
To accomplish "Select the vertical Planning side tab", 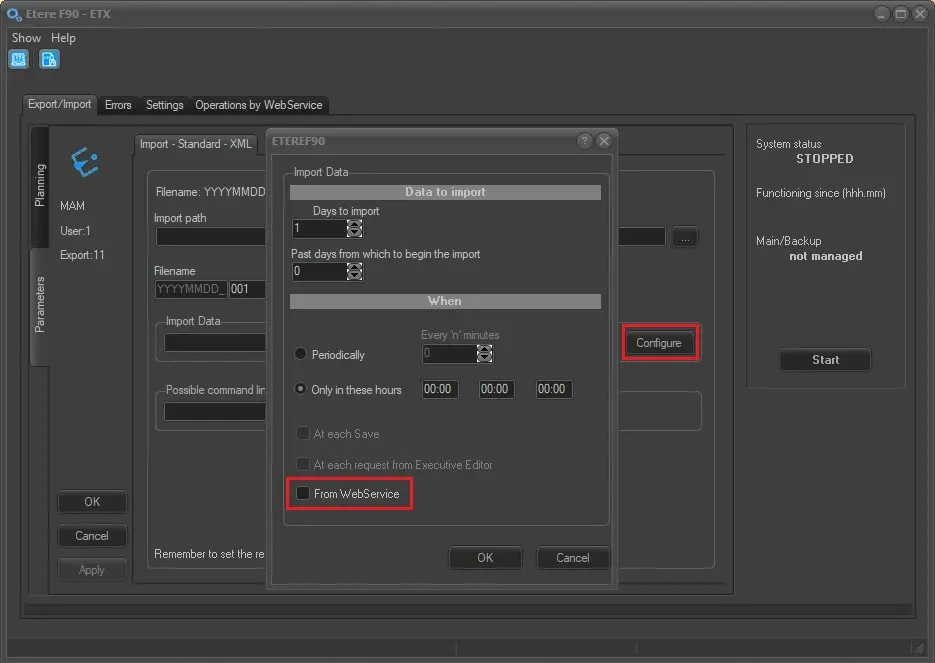I will coord(40,185).
